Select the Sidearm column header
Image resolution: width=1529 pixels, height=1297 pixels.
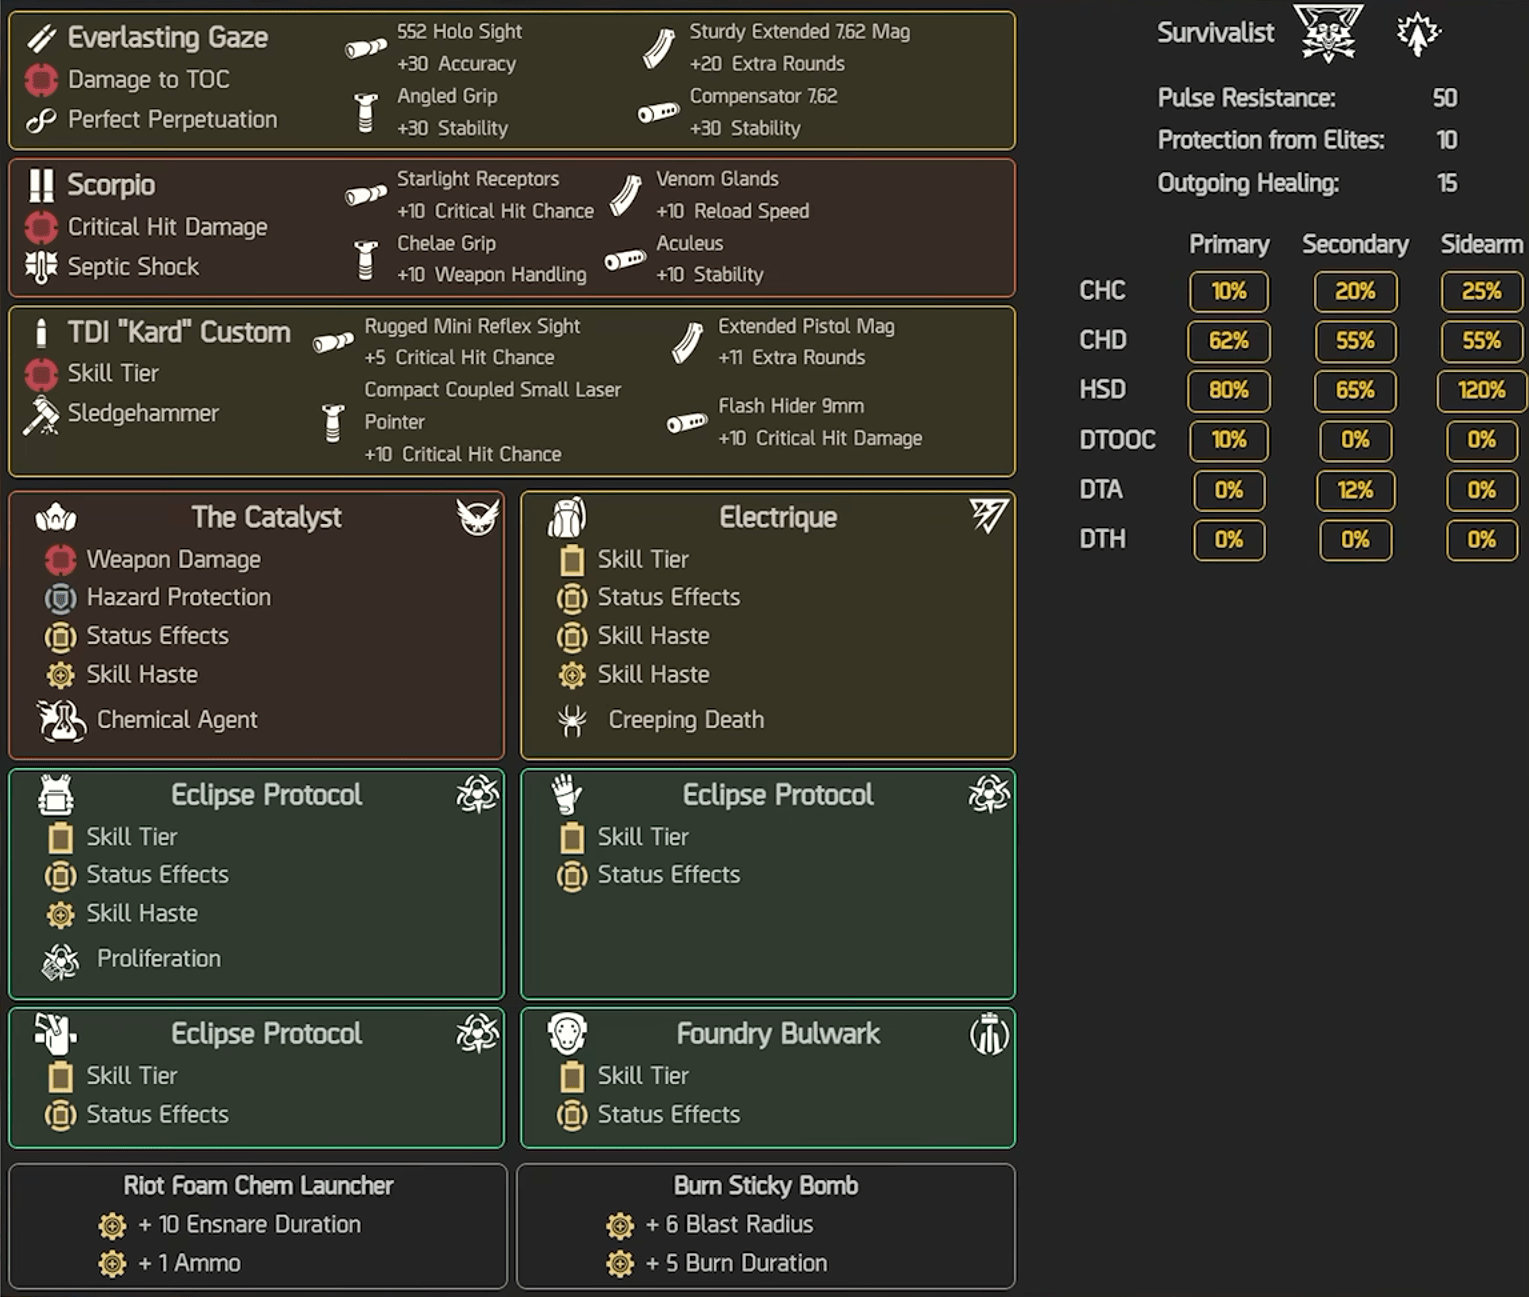[1481, 244]
